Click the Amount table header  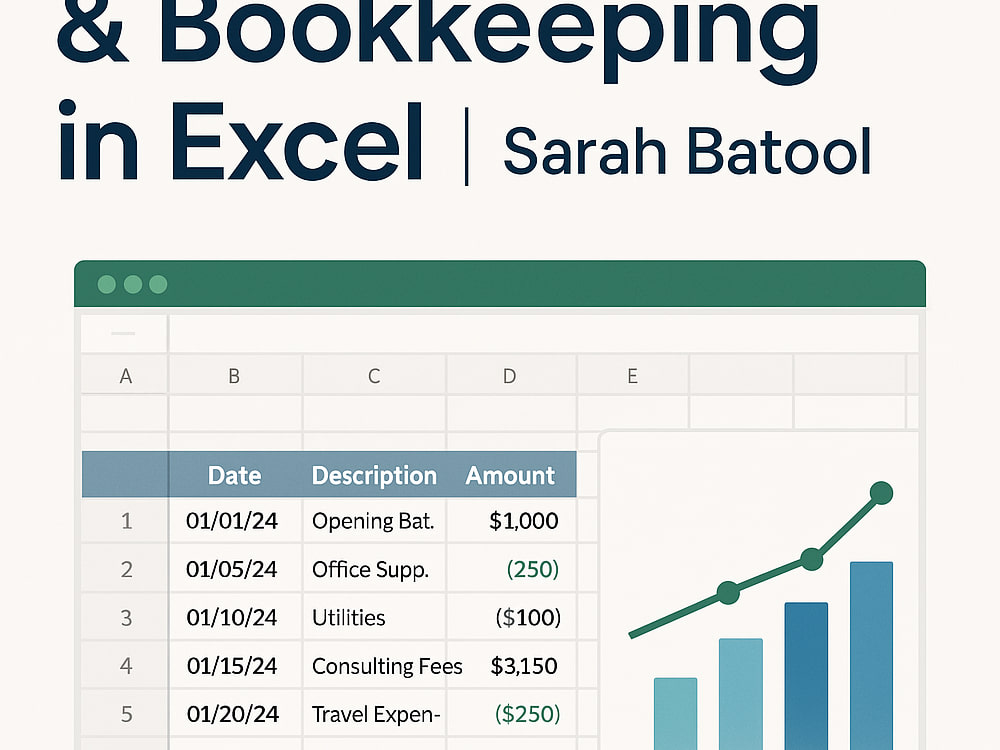coord(510,475)
